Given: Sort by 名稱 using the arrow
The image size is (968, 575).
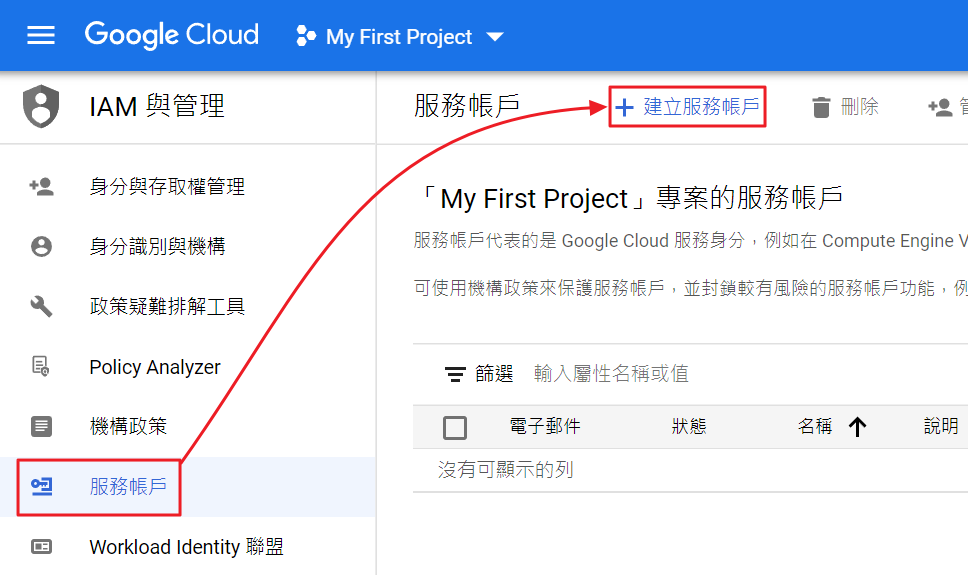Looking at the screenshot, I should tap(857, 427).
